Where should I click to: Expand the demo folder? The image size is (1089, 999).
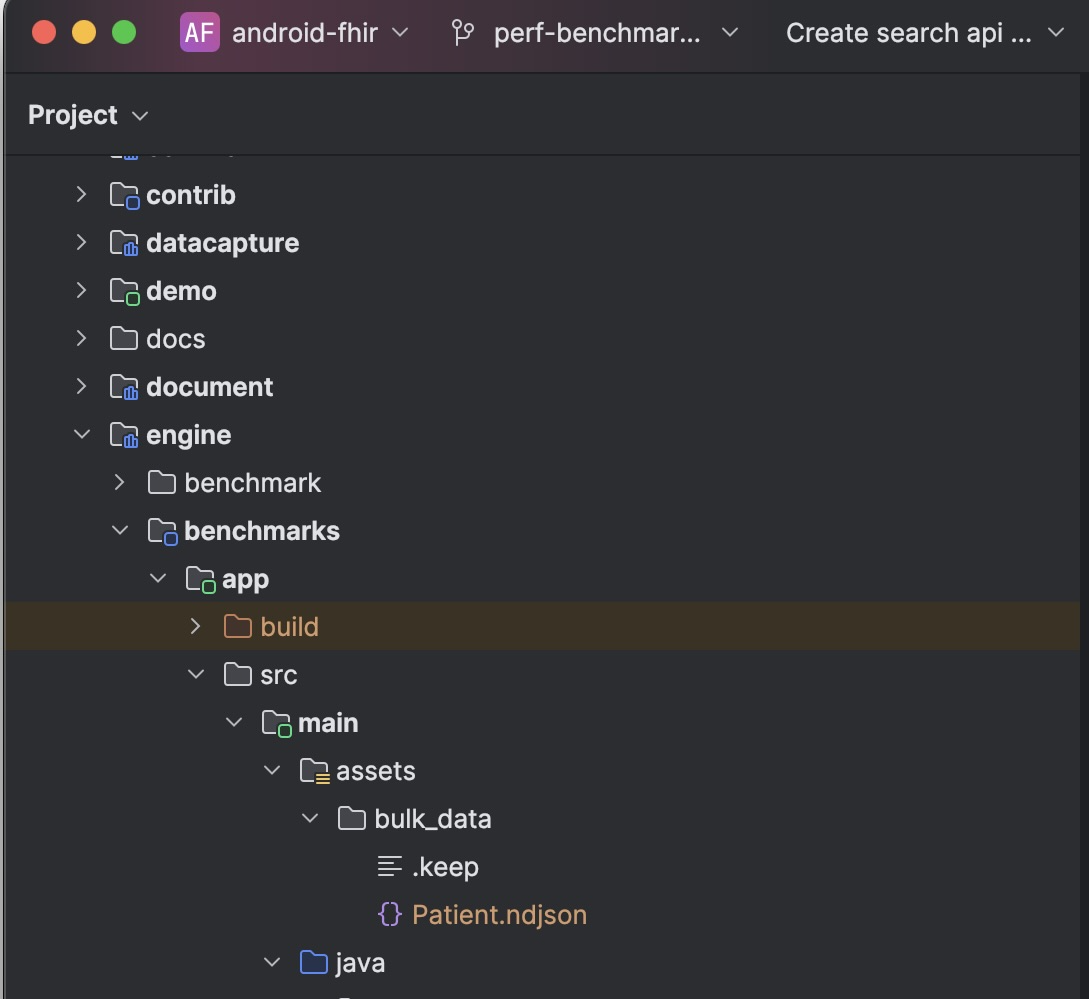pos(81,290)
